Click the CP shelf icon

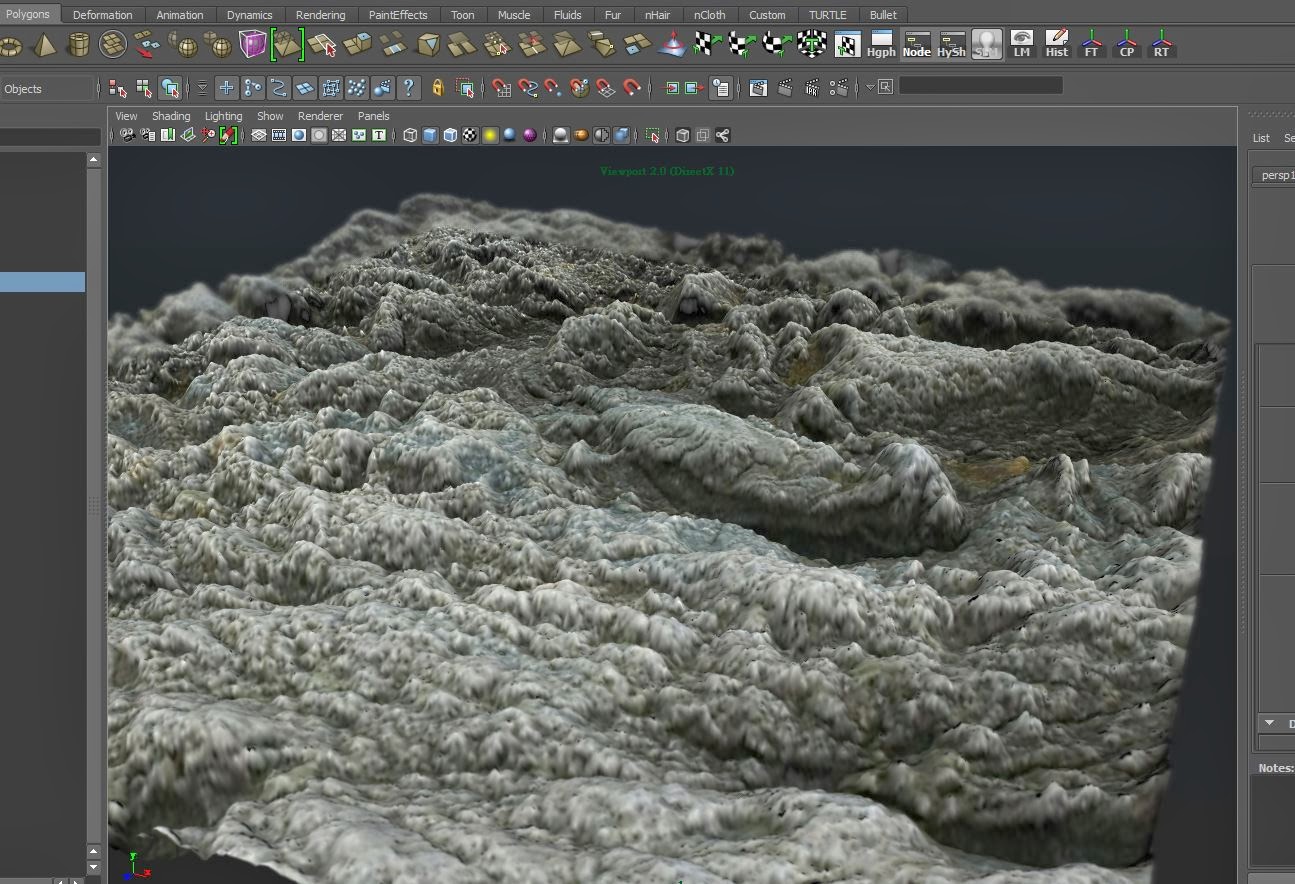[x=1126, y=45]
